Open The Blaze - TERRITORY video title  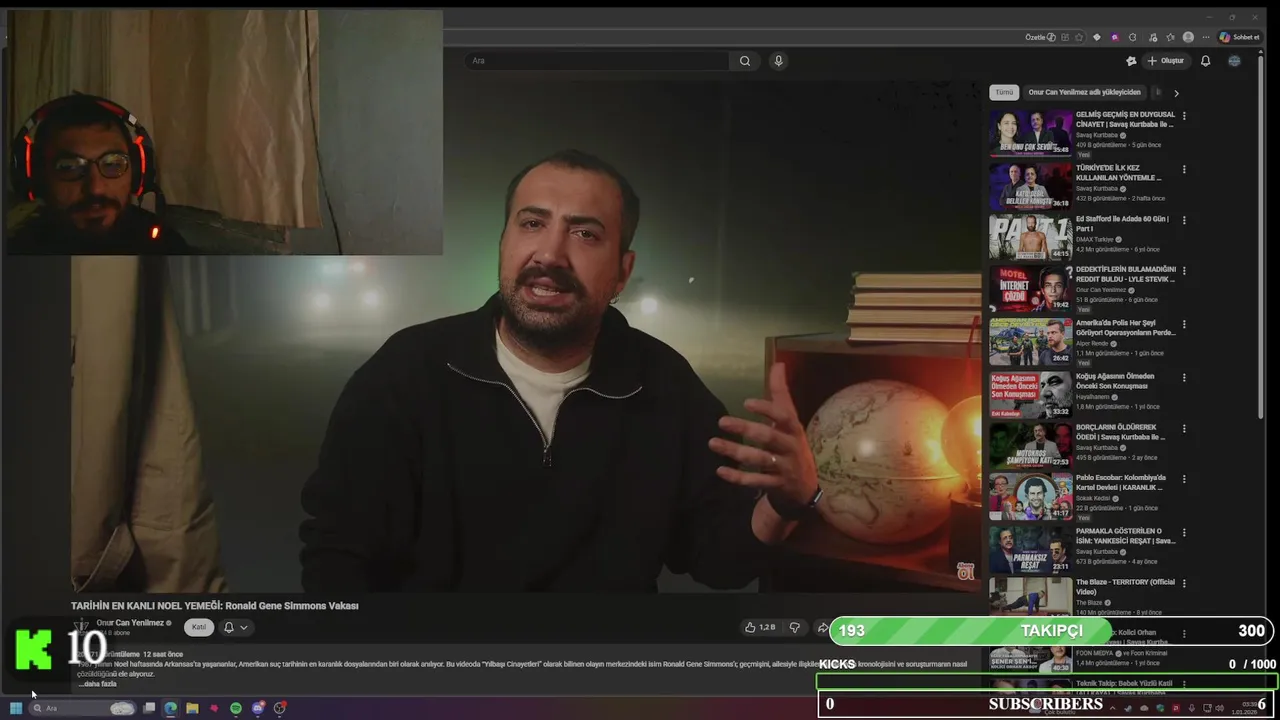(x=1126, y=586)
